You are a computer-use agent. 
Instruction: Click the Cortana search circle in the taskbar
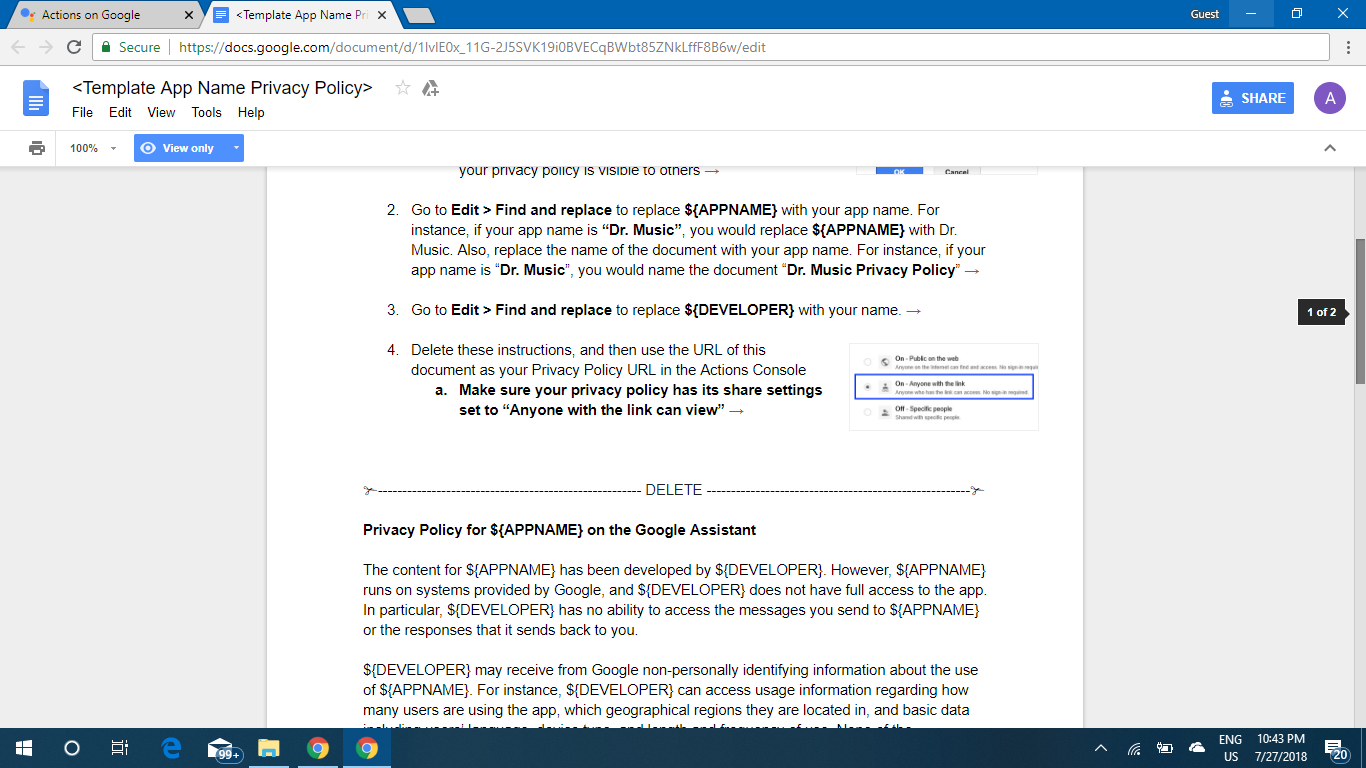[x=72, y=747]
